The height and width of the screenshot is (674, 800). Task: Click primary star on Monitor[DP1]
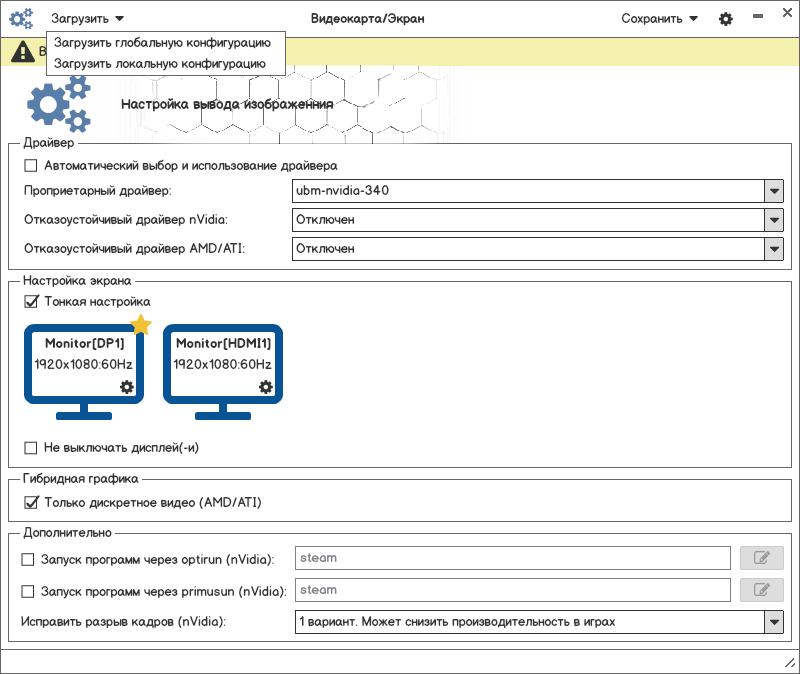(141, 325)
